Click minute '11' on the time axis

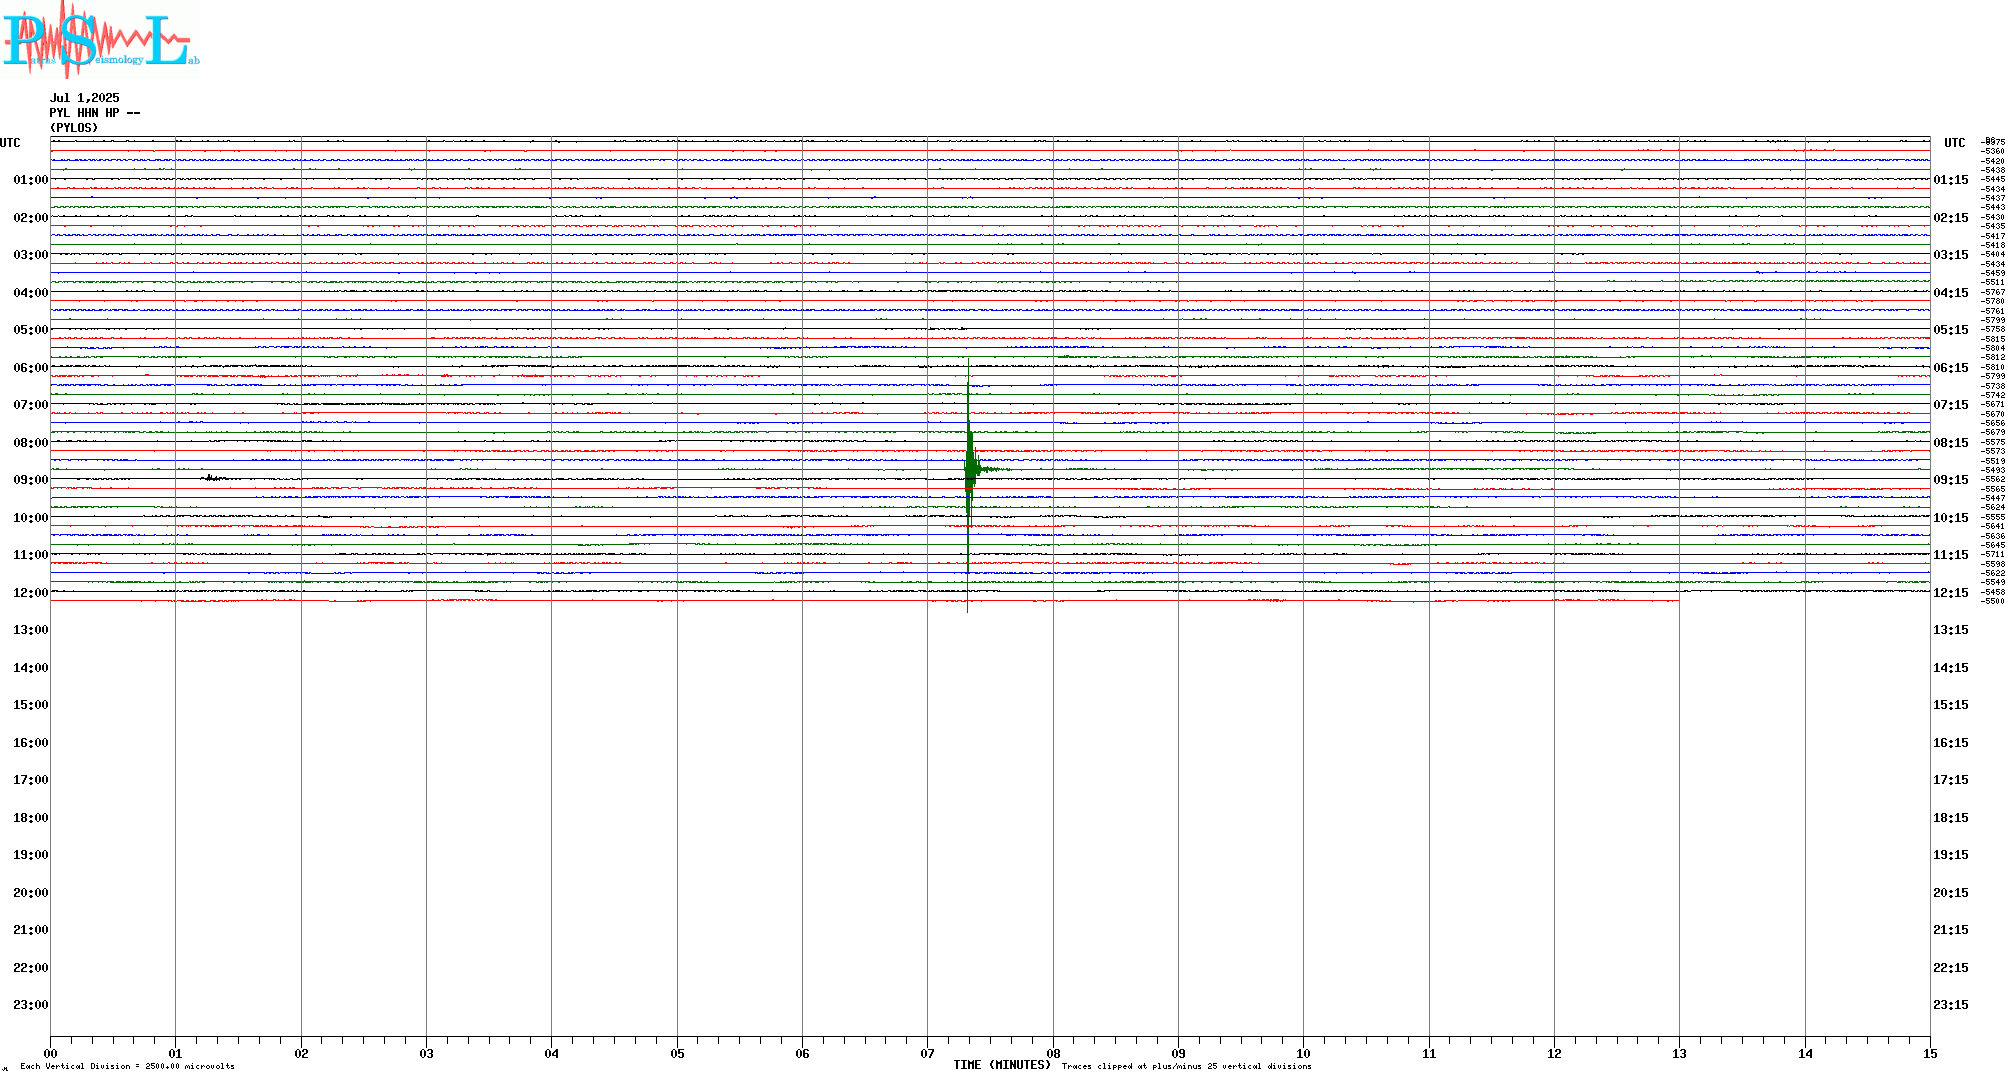point(1429,1053)
